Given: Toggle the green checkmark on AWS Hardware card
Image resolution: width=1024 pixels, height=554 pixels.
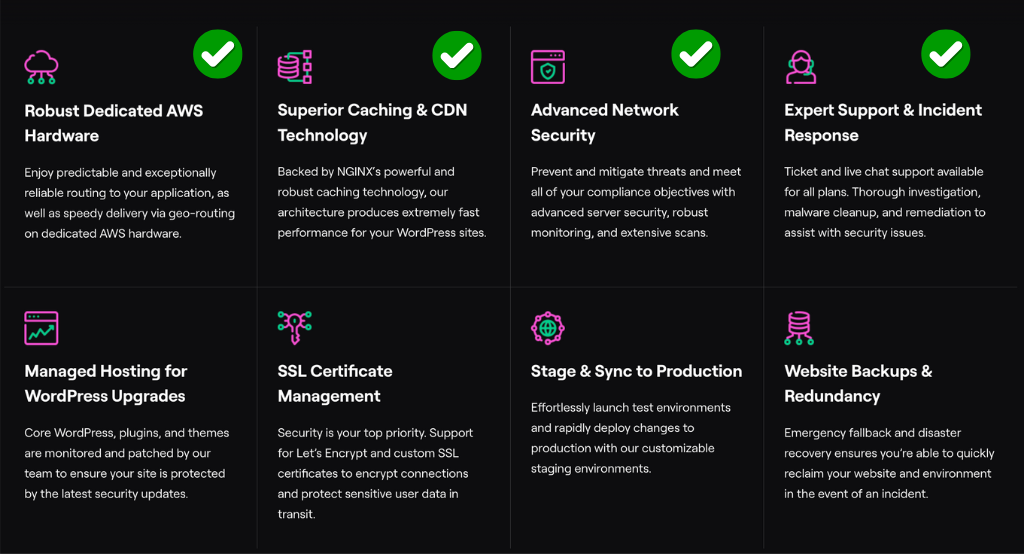Looking at the screenshot, I should coord(217,54).
